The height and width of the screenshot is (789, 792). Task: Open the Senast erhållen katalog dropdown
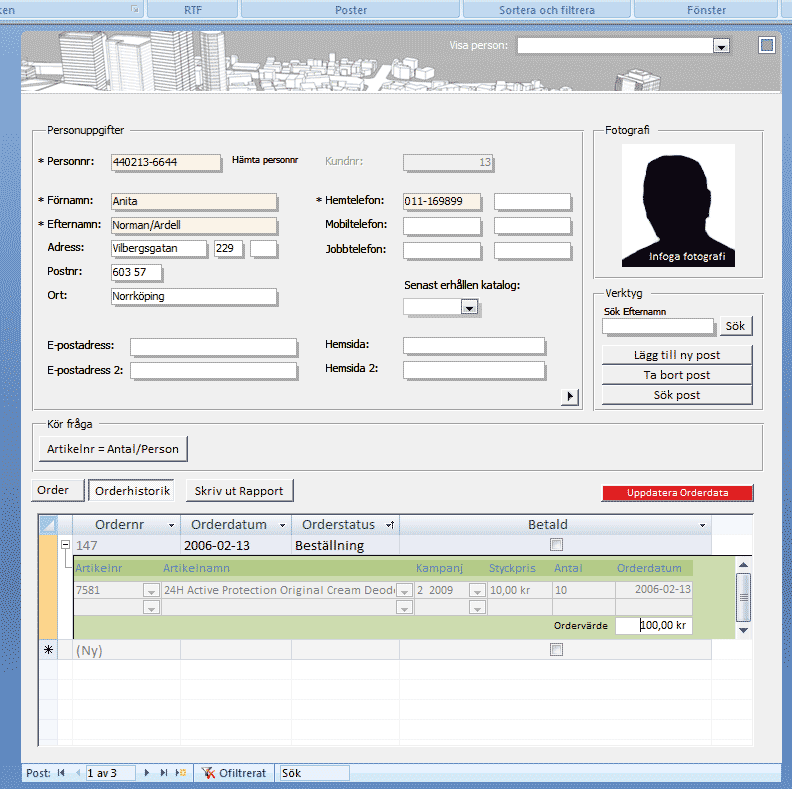pyautogui.click(x=469, y=307)
